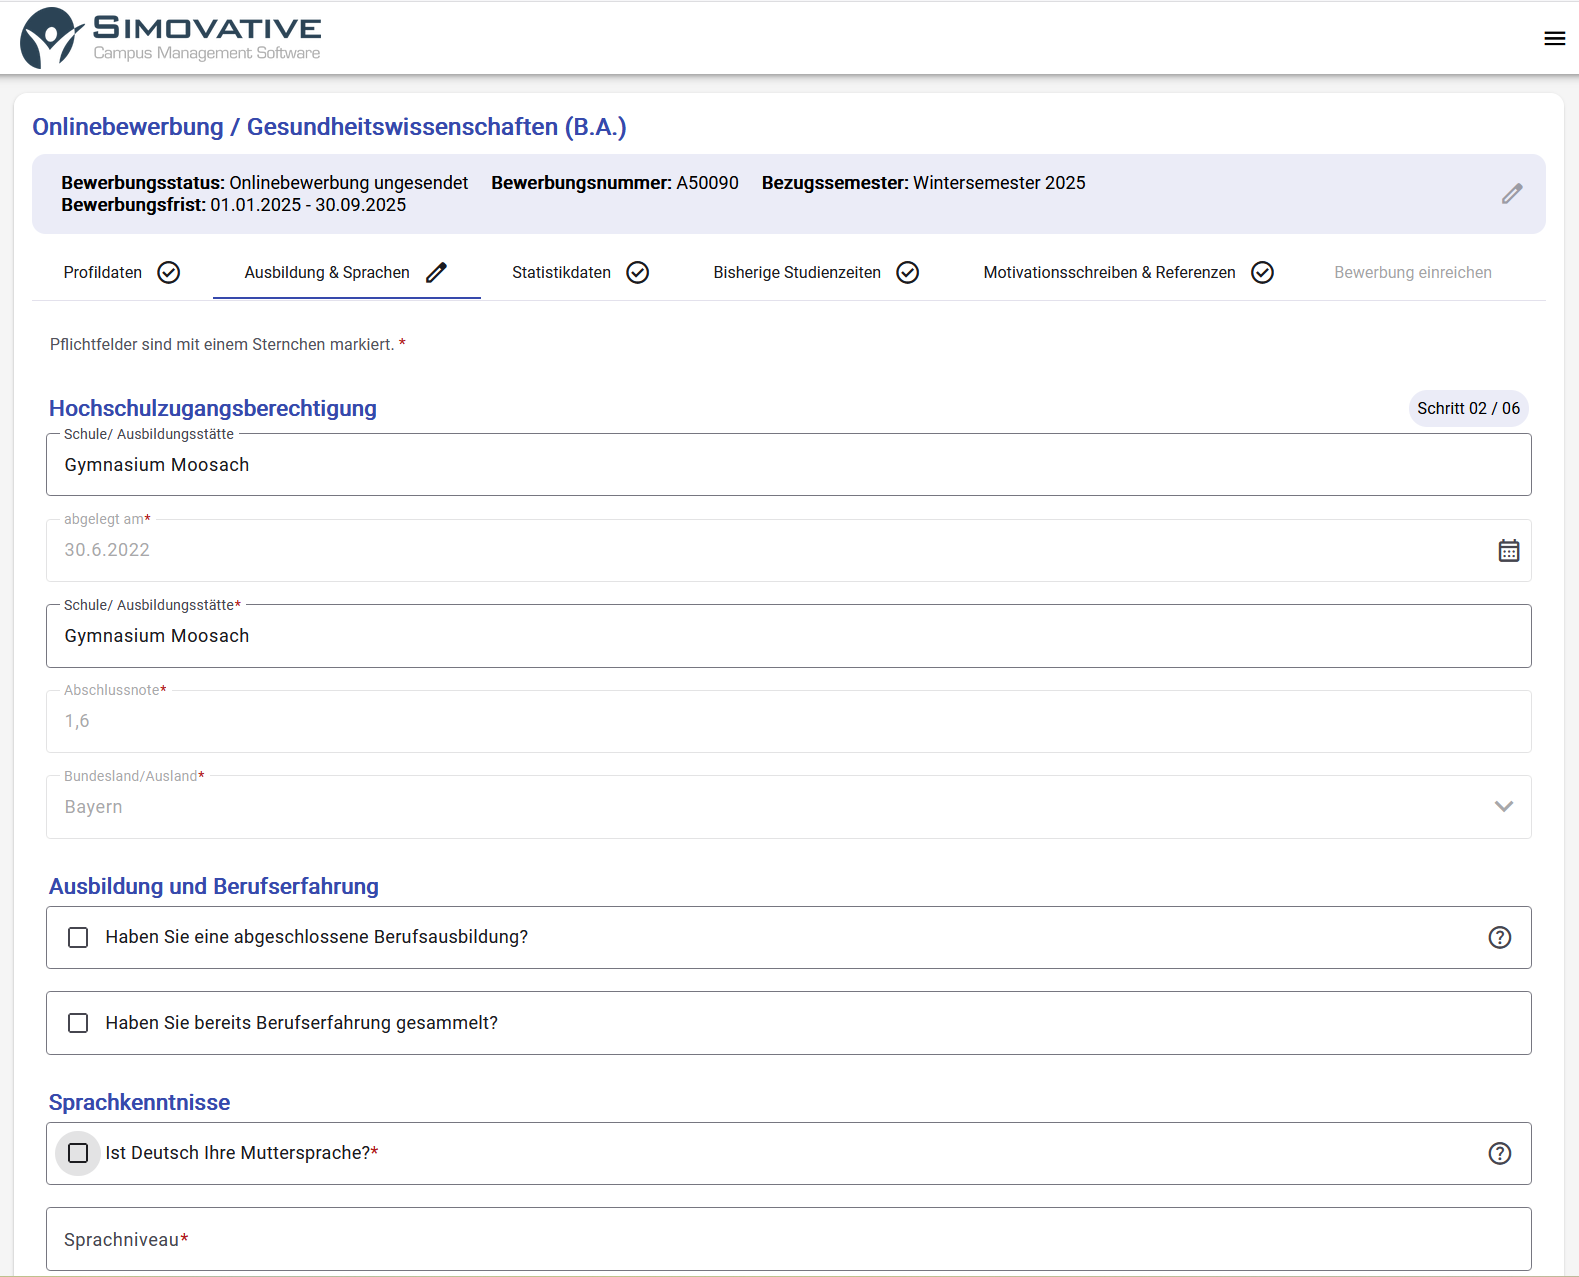Image resolution: width=1579 pixels, height=1277 pixels.
Task: Click the first Schule/Ausbildungsstätte input field
Action: [x=789, y=465]
